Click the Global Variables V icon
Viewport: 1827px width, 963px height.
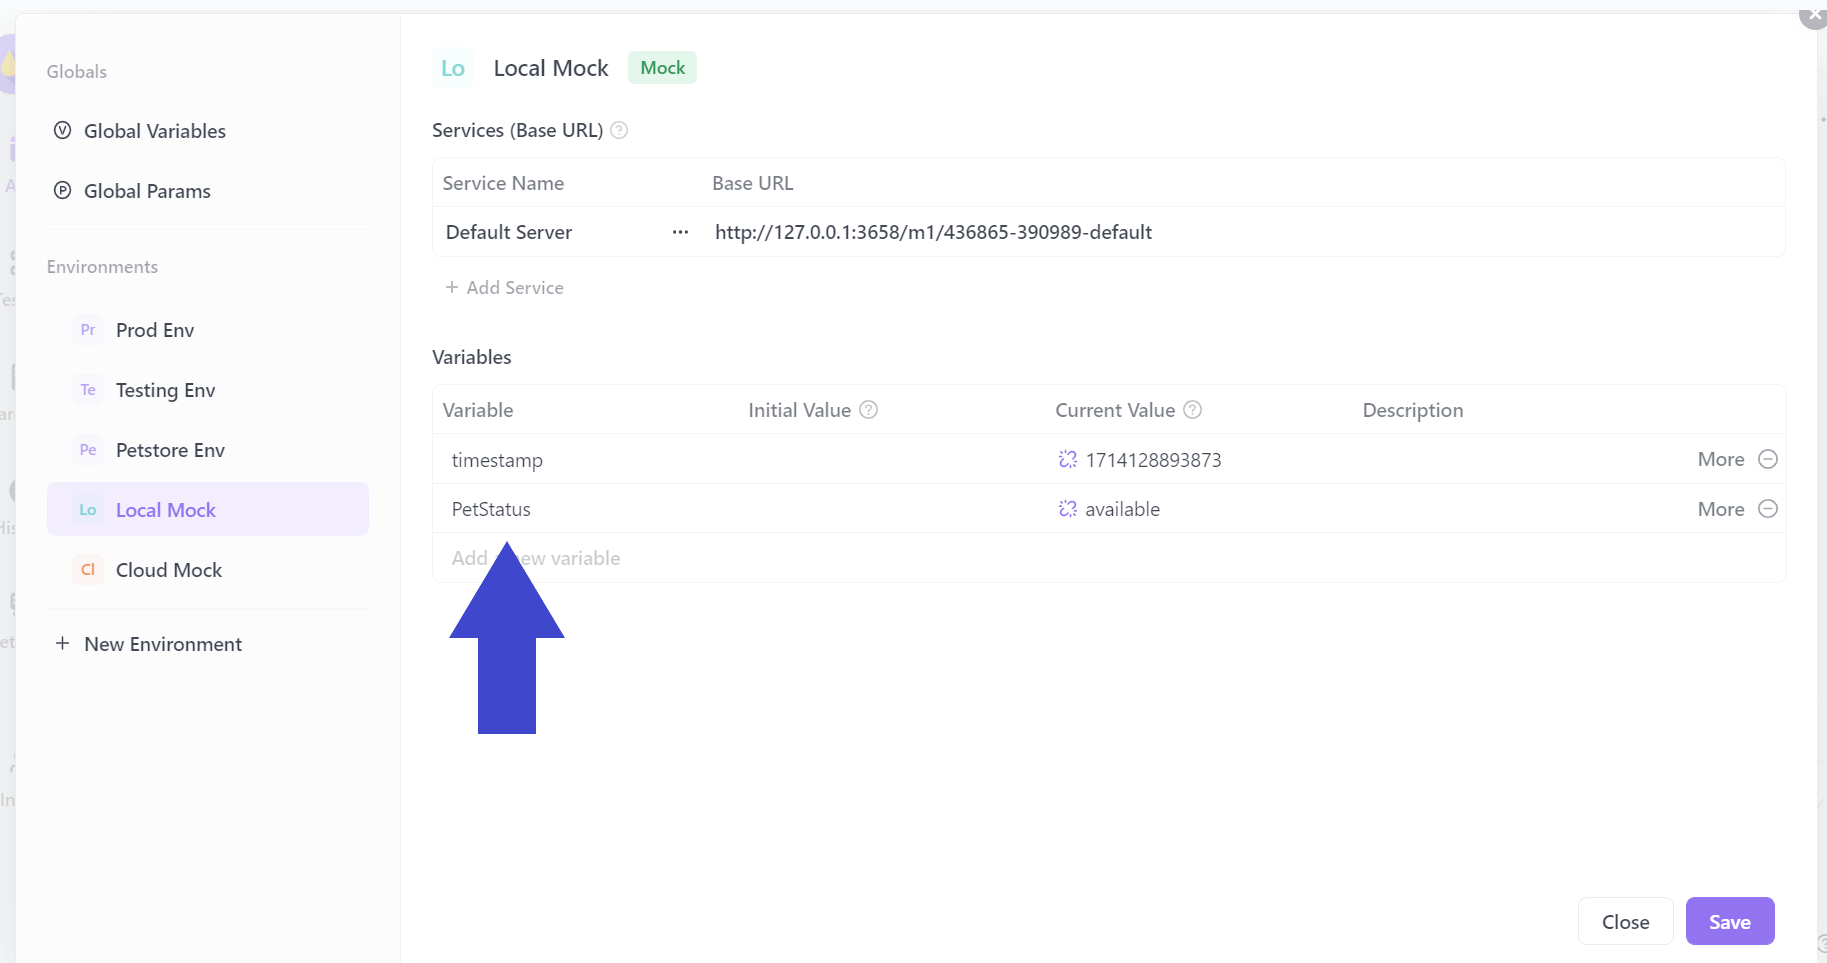pos(62,131)
